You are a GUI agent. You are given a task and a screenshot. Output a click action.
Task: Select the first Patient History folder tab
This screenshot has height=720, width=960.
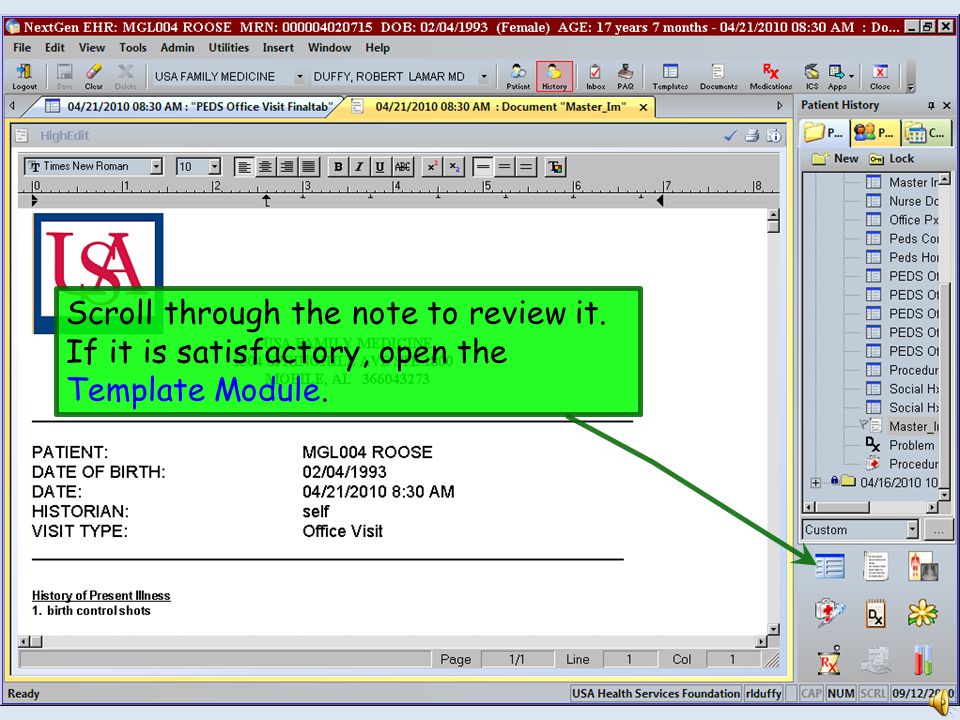click(x=824, y=132)
